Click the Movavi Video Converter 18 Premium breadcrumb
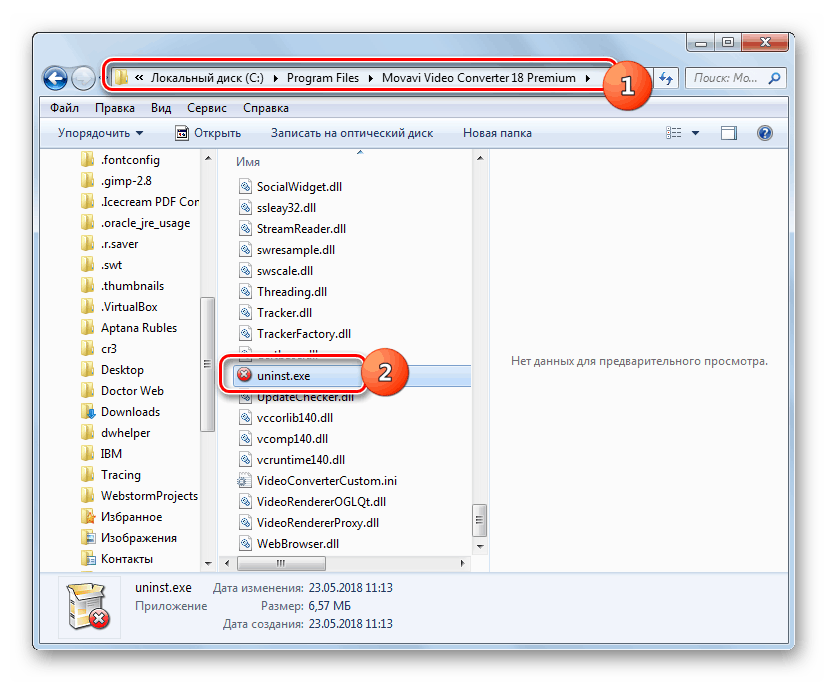The width and height of the screenshot is (828, 683). [478, 78]
